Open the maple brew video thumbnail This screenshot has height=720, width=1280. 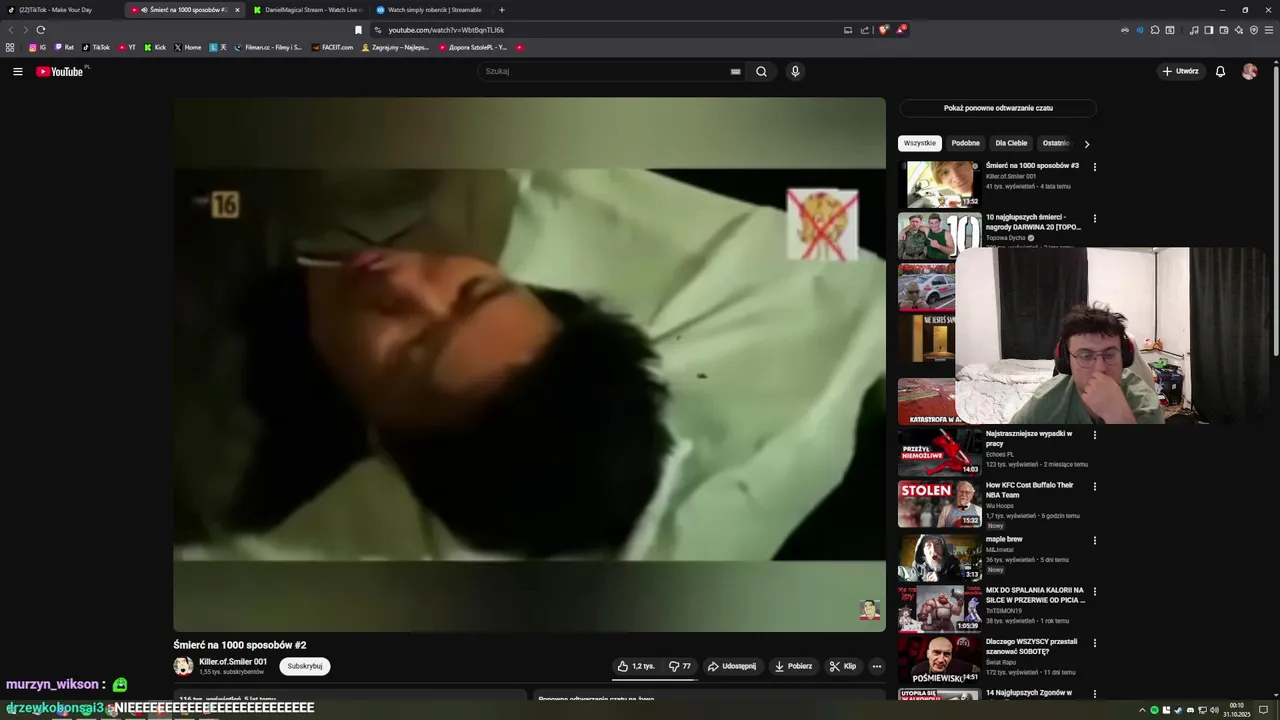(x=940, y=558)
